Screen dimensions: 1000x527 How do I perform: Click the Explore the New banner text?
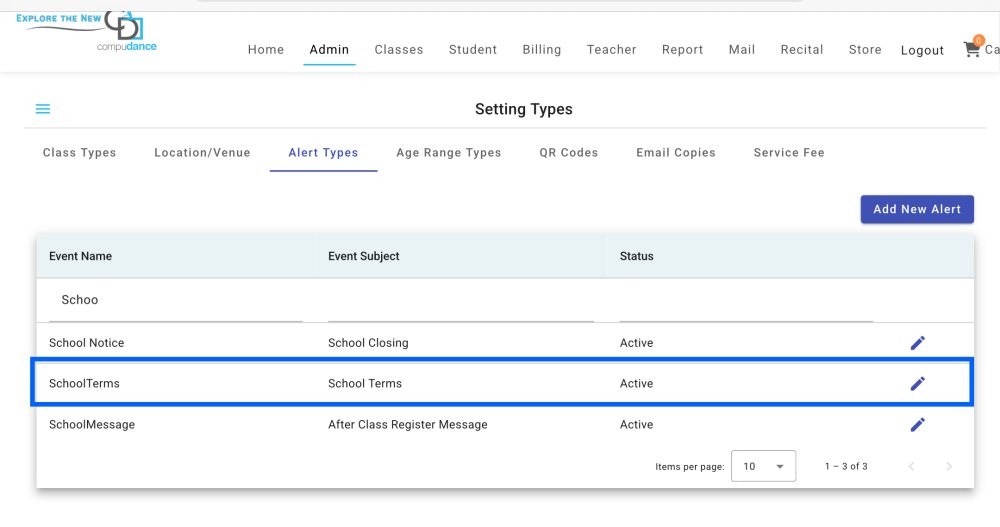coord(59,19)
